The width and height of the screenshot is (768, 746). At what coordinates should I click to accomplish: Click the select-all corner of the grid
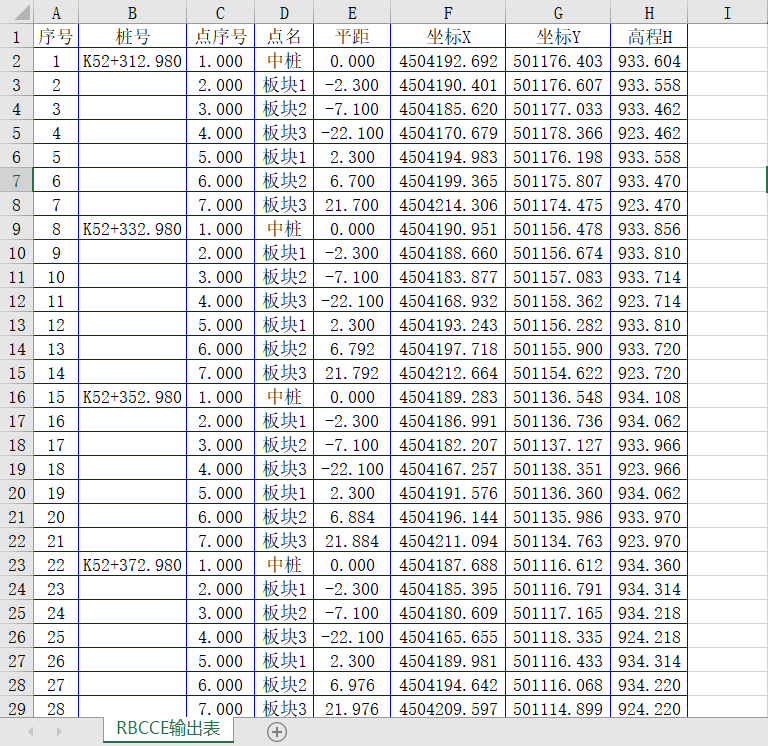[16, 13]
